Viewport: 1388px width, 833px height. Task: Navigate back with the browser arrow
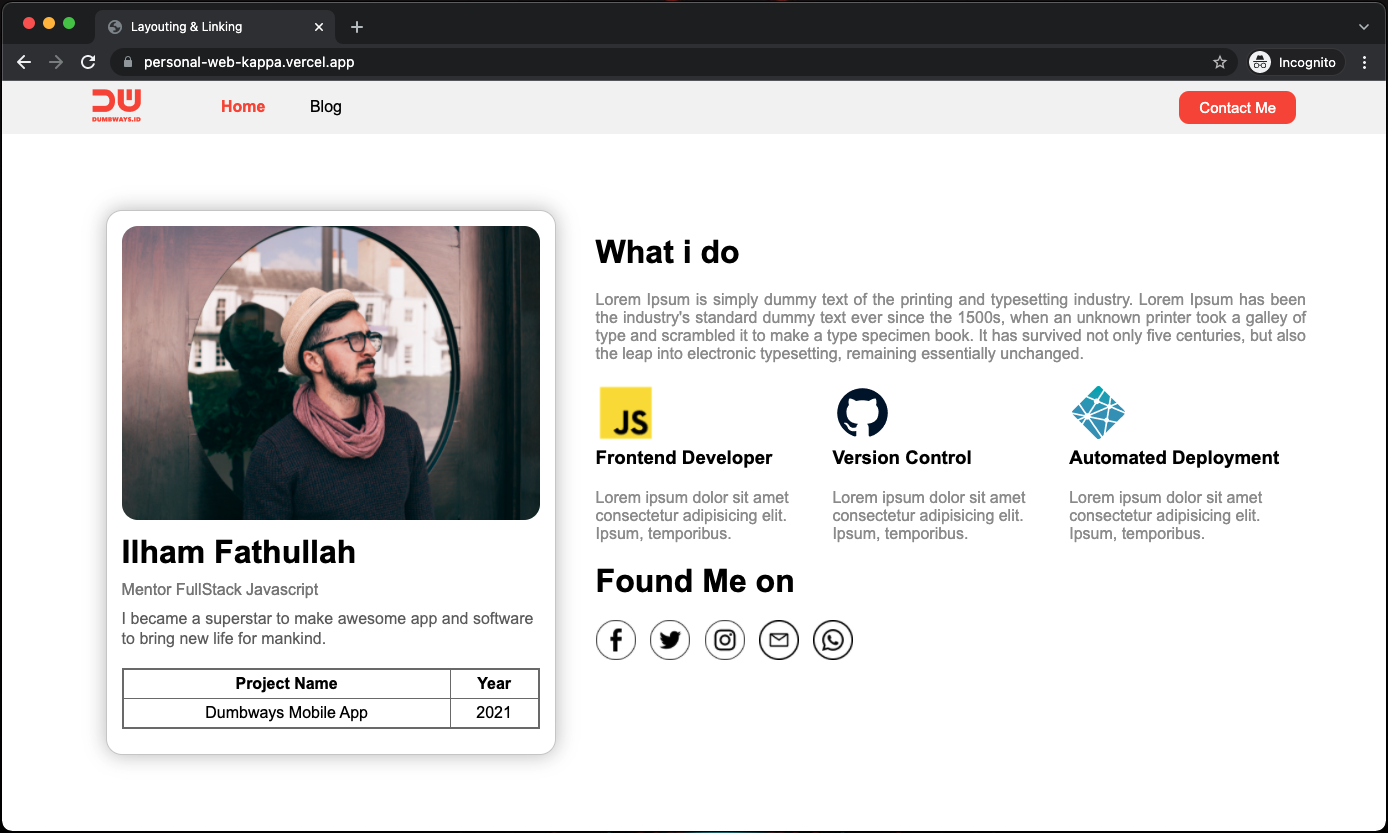point(24,62)
